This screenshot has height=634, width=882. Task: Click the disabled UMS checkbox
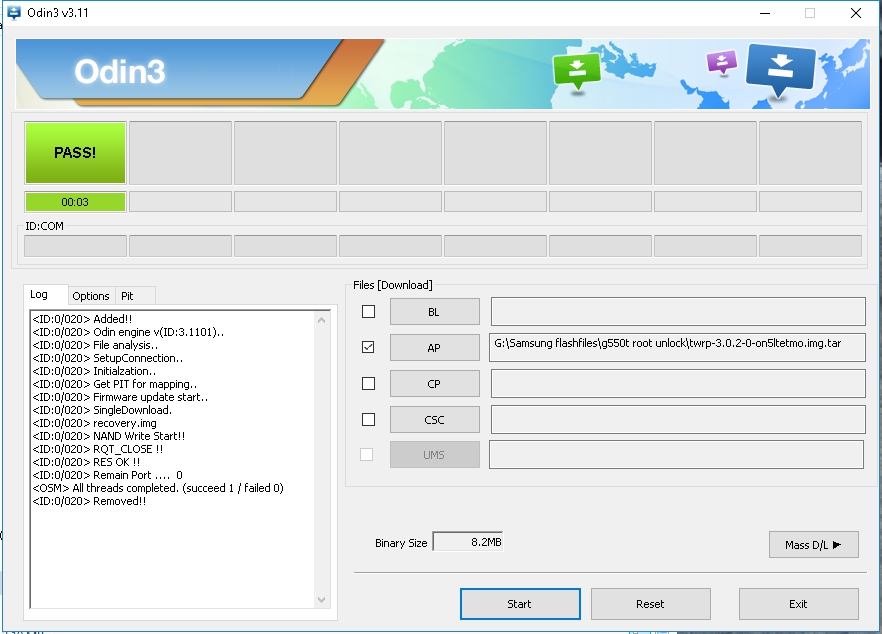point(366,455)
